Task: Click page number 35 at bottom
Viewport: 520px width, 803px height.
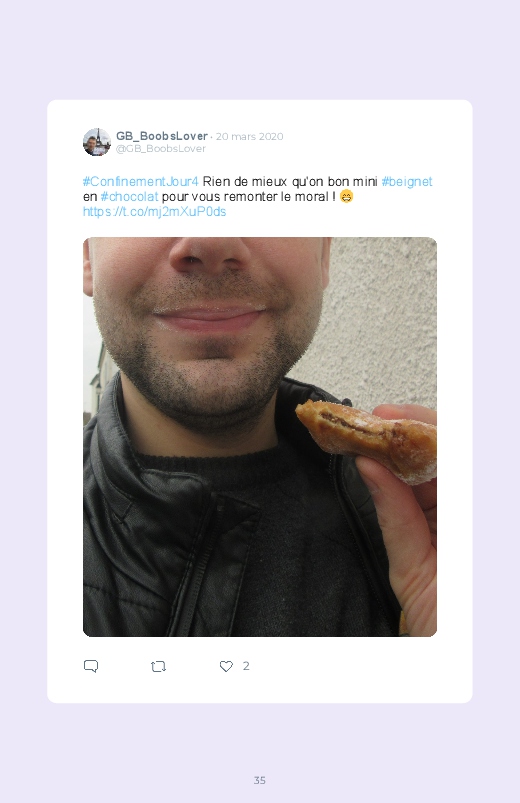Action: pos(260,780)
